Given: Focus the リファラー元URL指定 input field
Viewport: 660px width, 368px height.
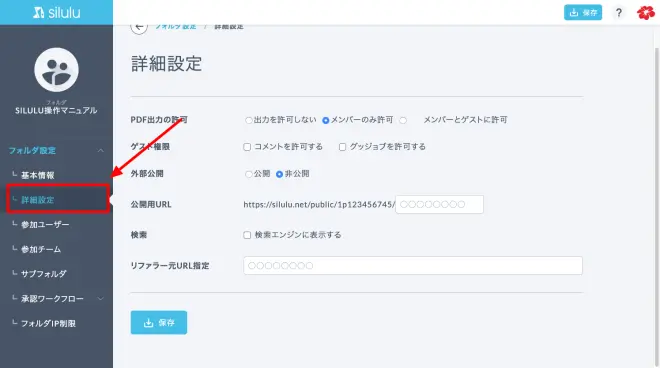Looking at the screenshot, I should (413, 266).
